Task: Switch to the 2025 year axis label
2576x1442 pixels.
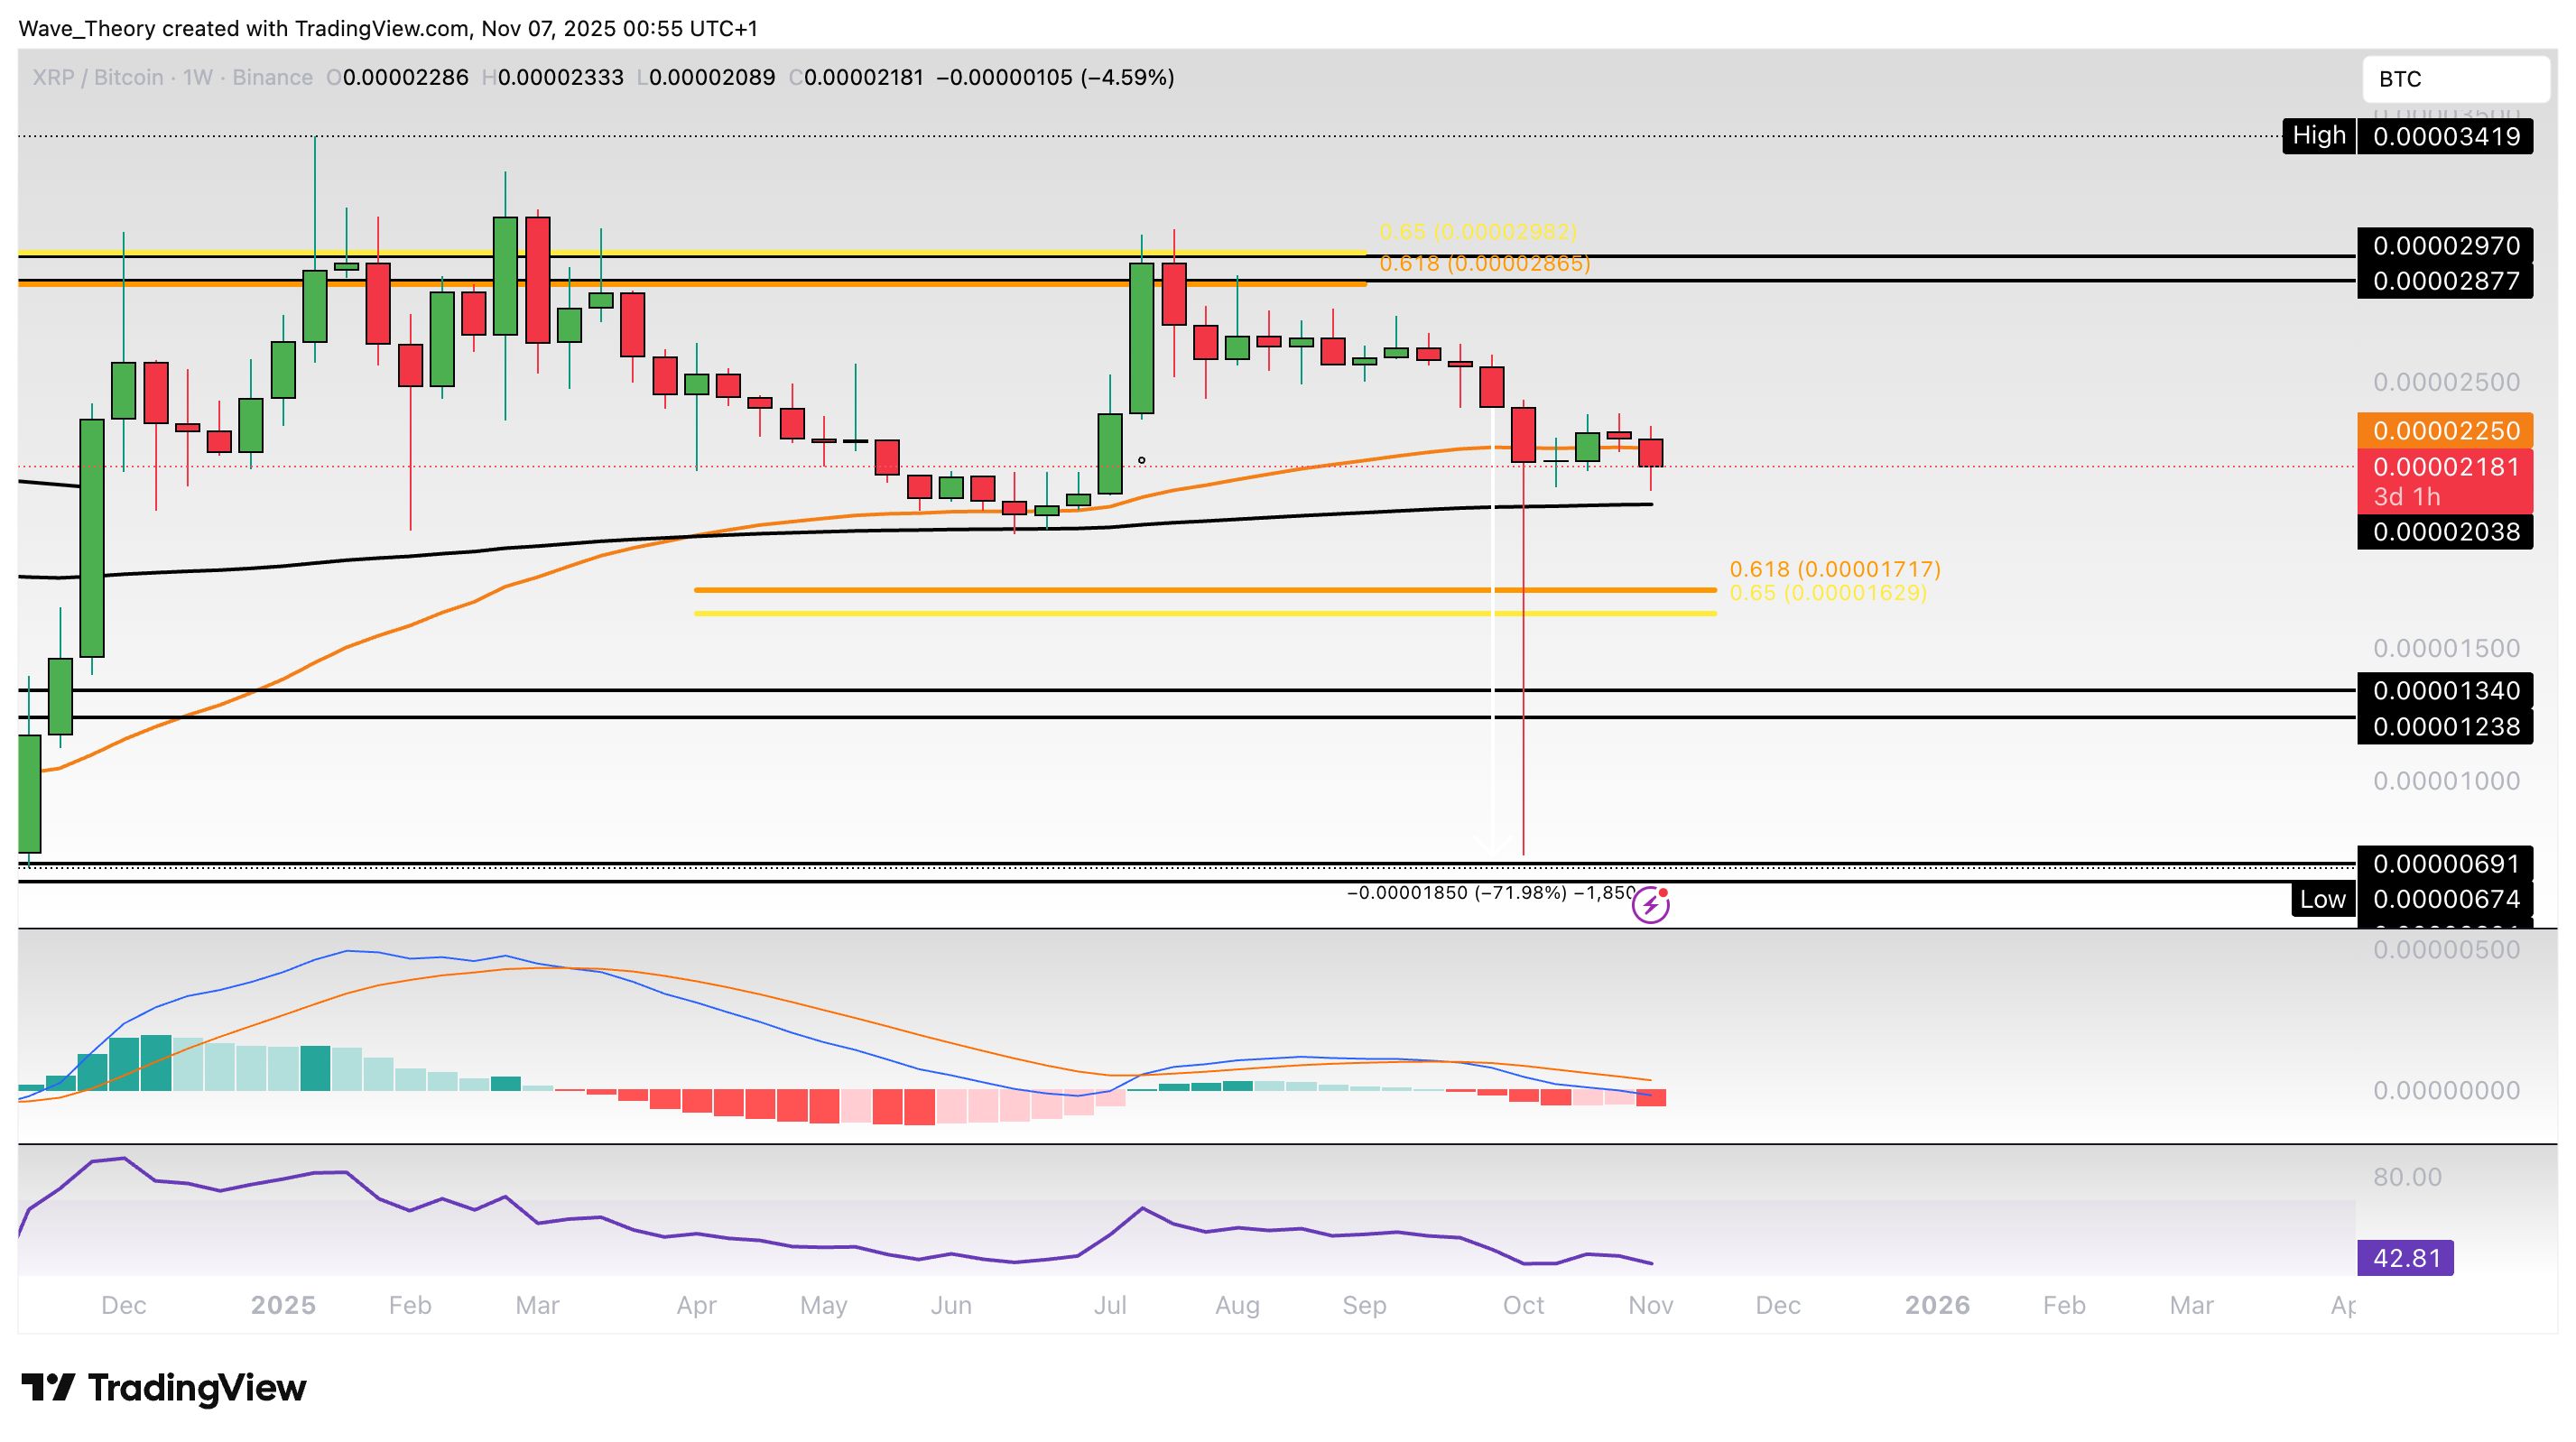Action: [x=283, y=1305]
